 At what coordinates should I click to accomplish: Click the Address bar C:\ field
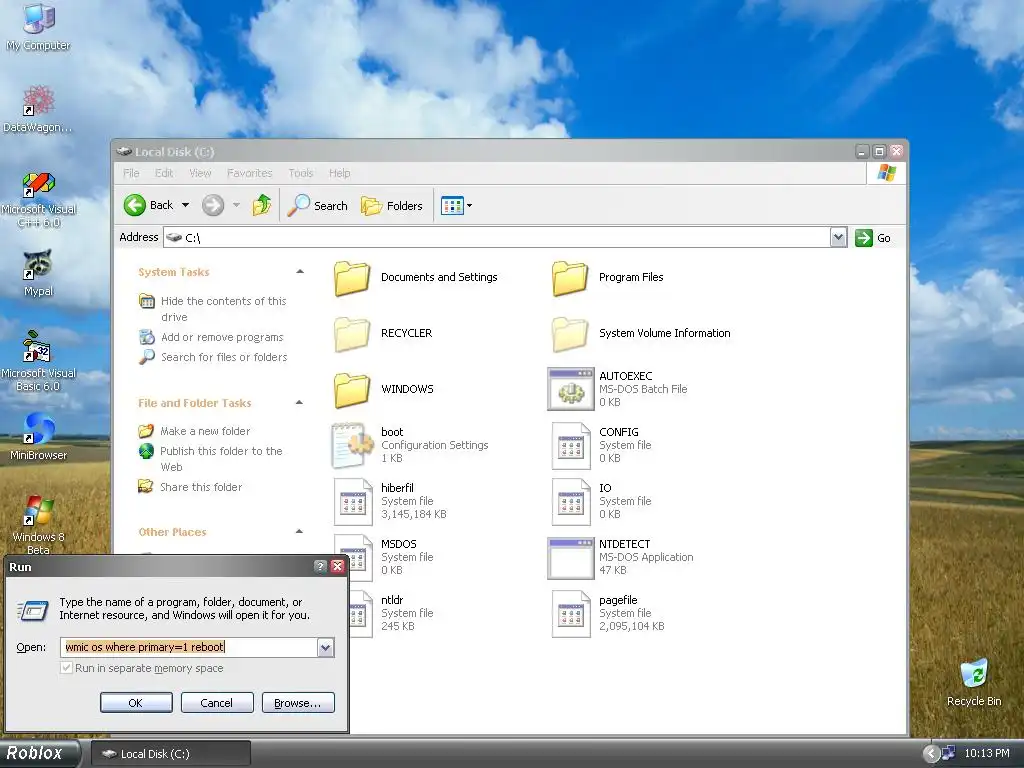coord(496,238)
